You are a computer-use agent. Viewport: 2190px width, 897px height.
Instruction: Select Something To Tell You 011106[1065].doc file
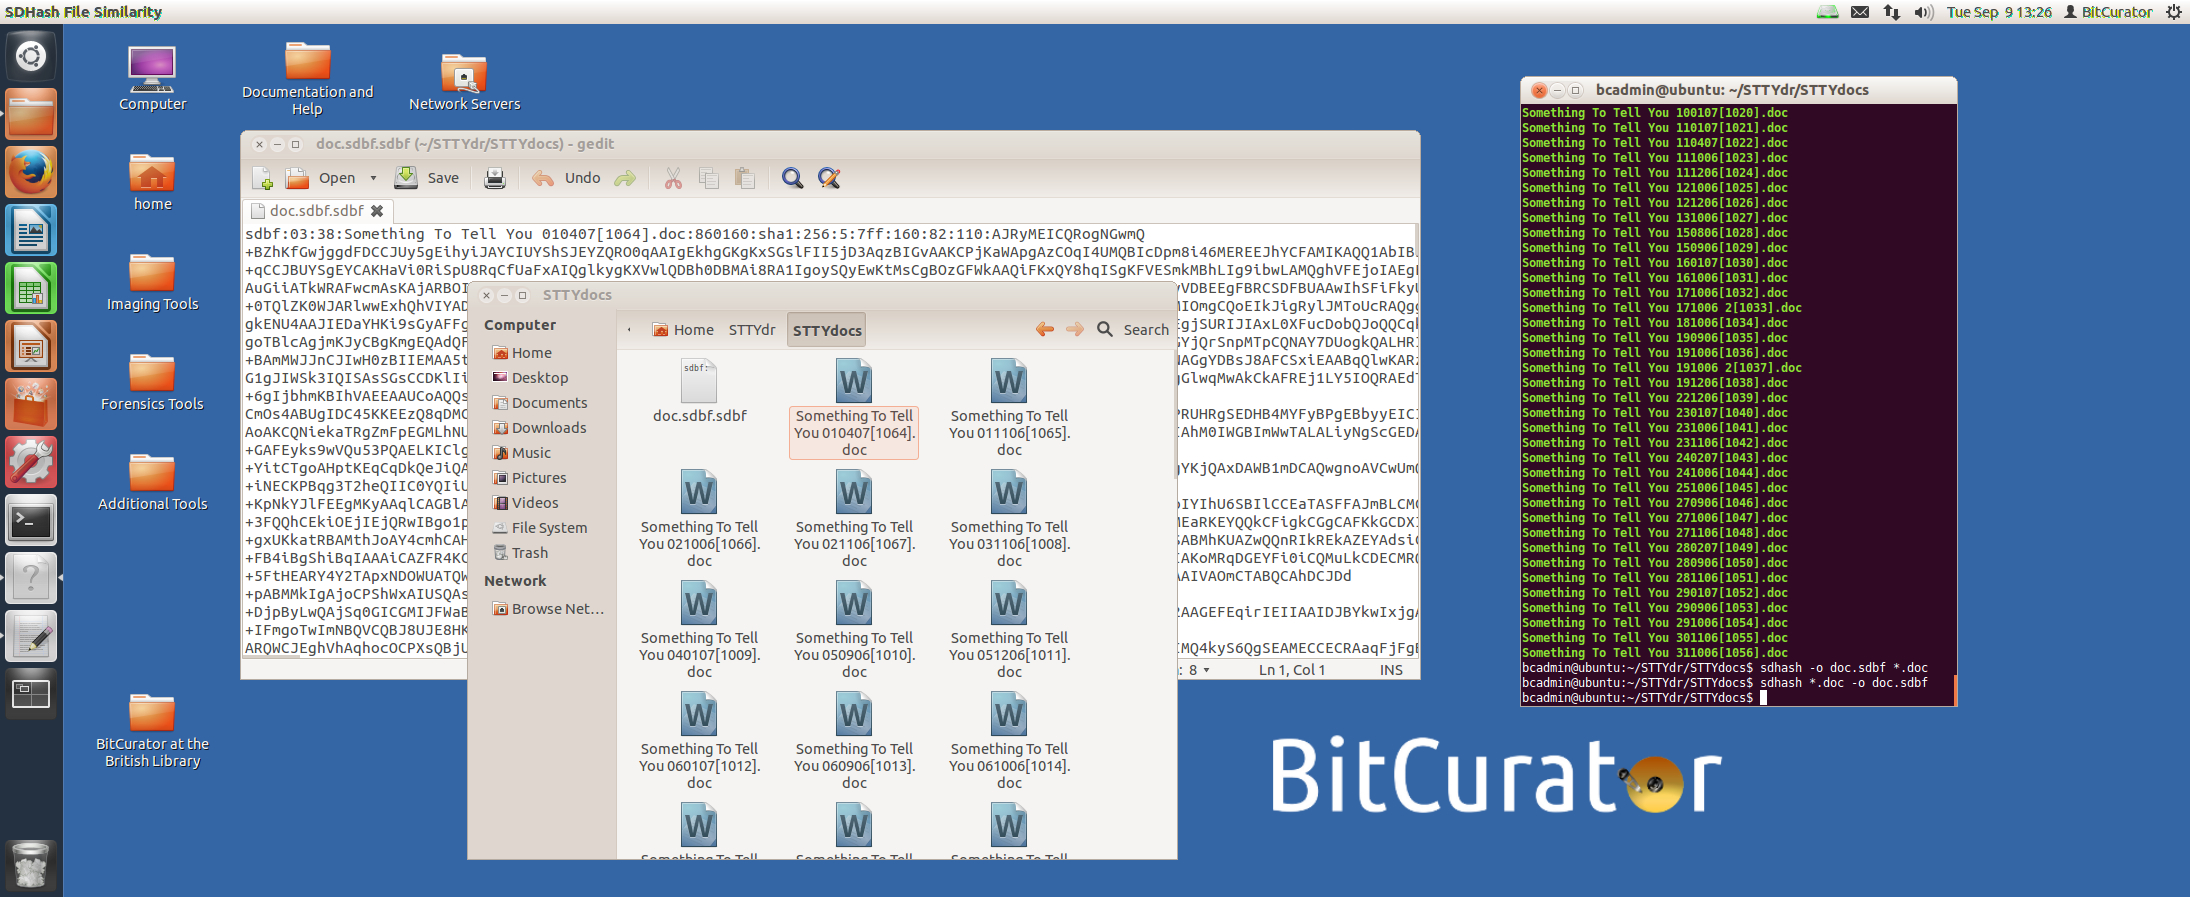point(1009,409)
